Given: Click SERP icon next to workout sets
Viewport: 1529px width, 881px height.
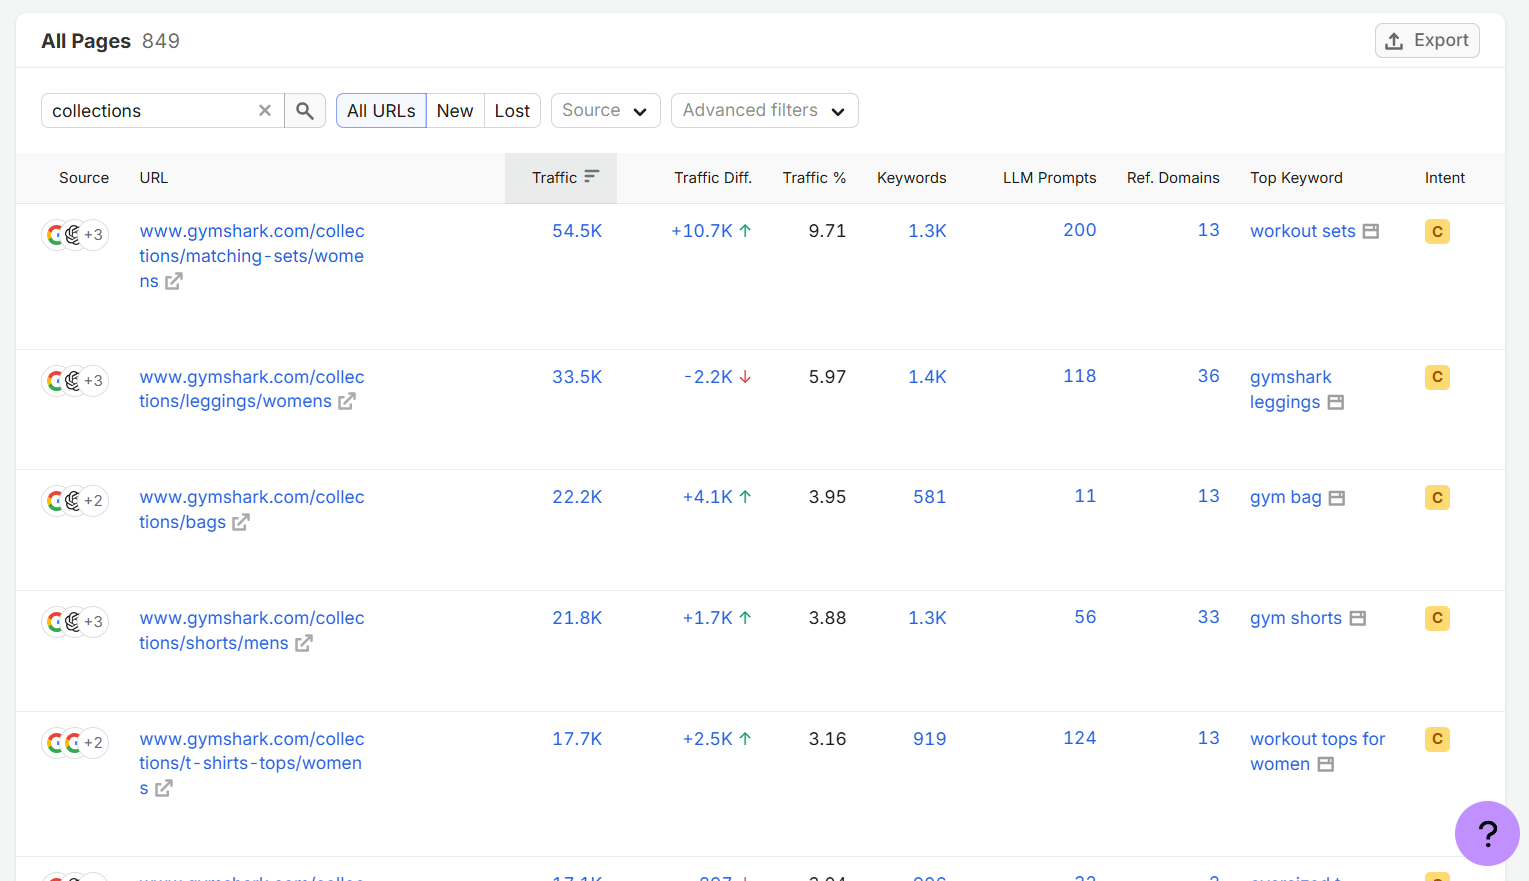Looking at the screenshot, I should click(1371, 232).
